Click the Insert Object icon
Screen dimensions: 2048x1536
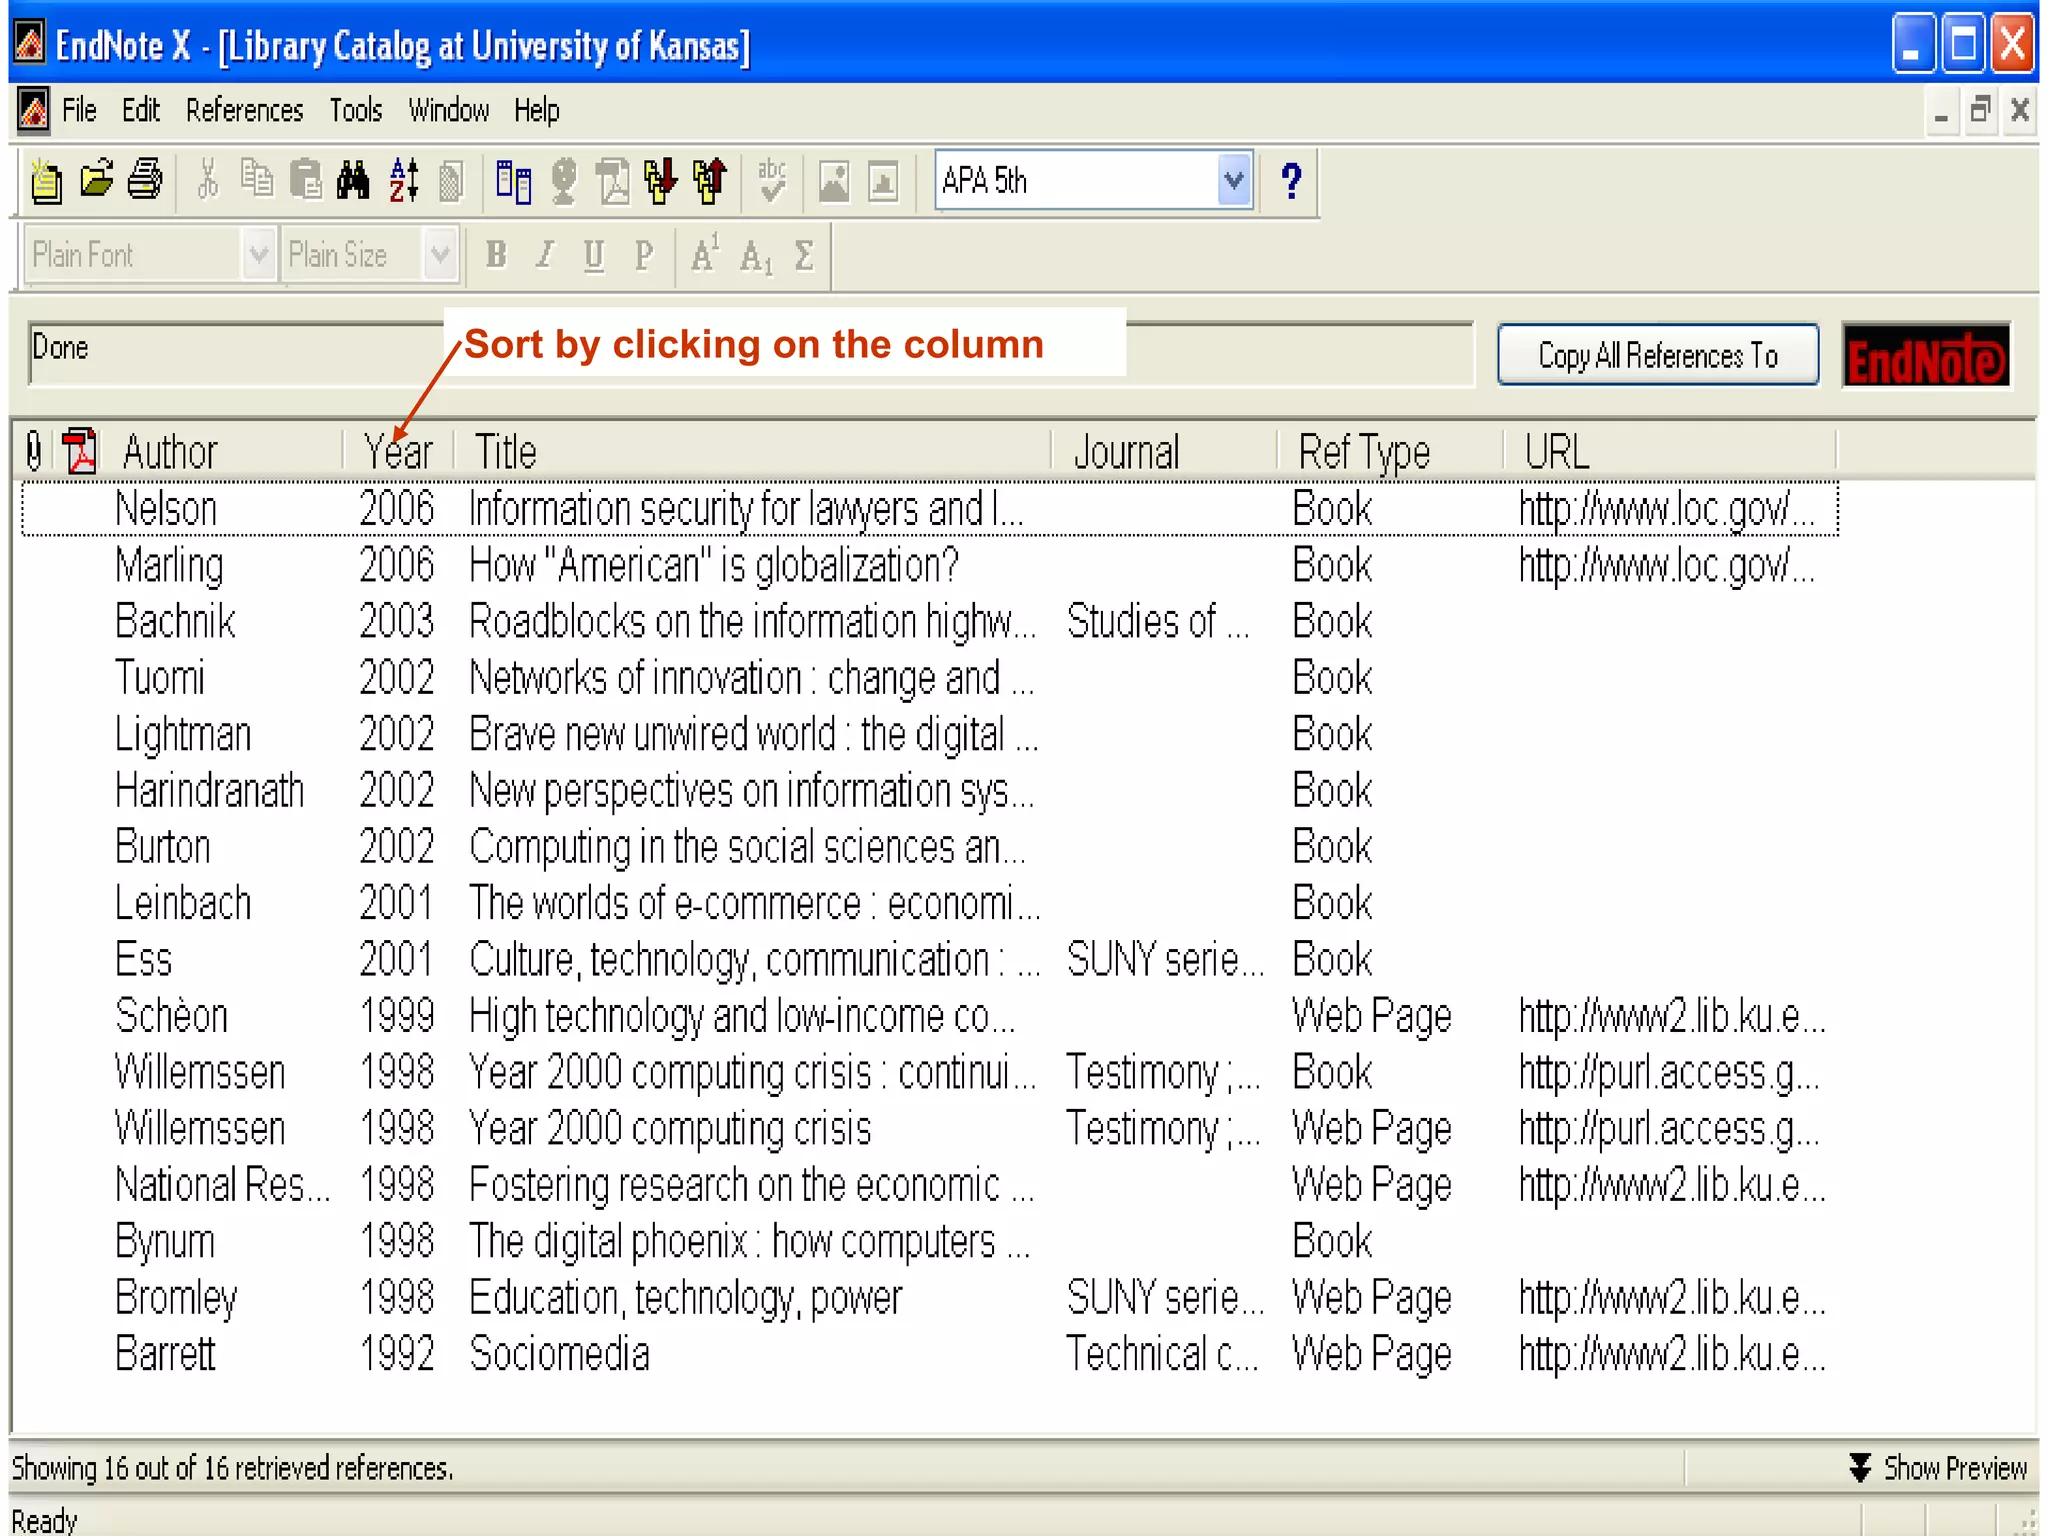[883, 182]
